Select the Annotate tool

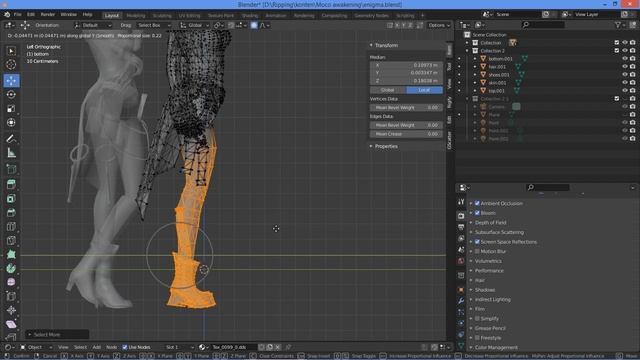tap(11, 139)
